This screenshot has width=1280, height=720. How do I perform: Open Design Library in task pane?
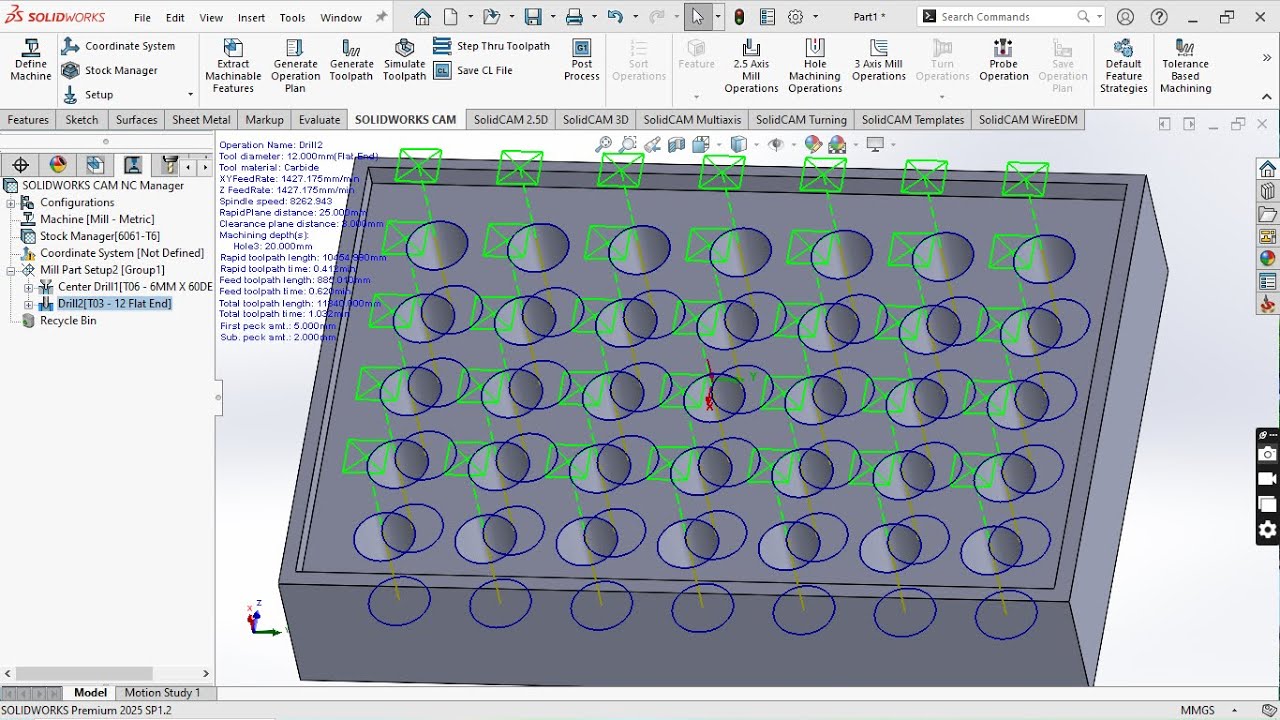tap(1268, 191)
